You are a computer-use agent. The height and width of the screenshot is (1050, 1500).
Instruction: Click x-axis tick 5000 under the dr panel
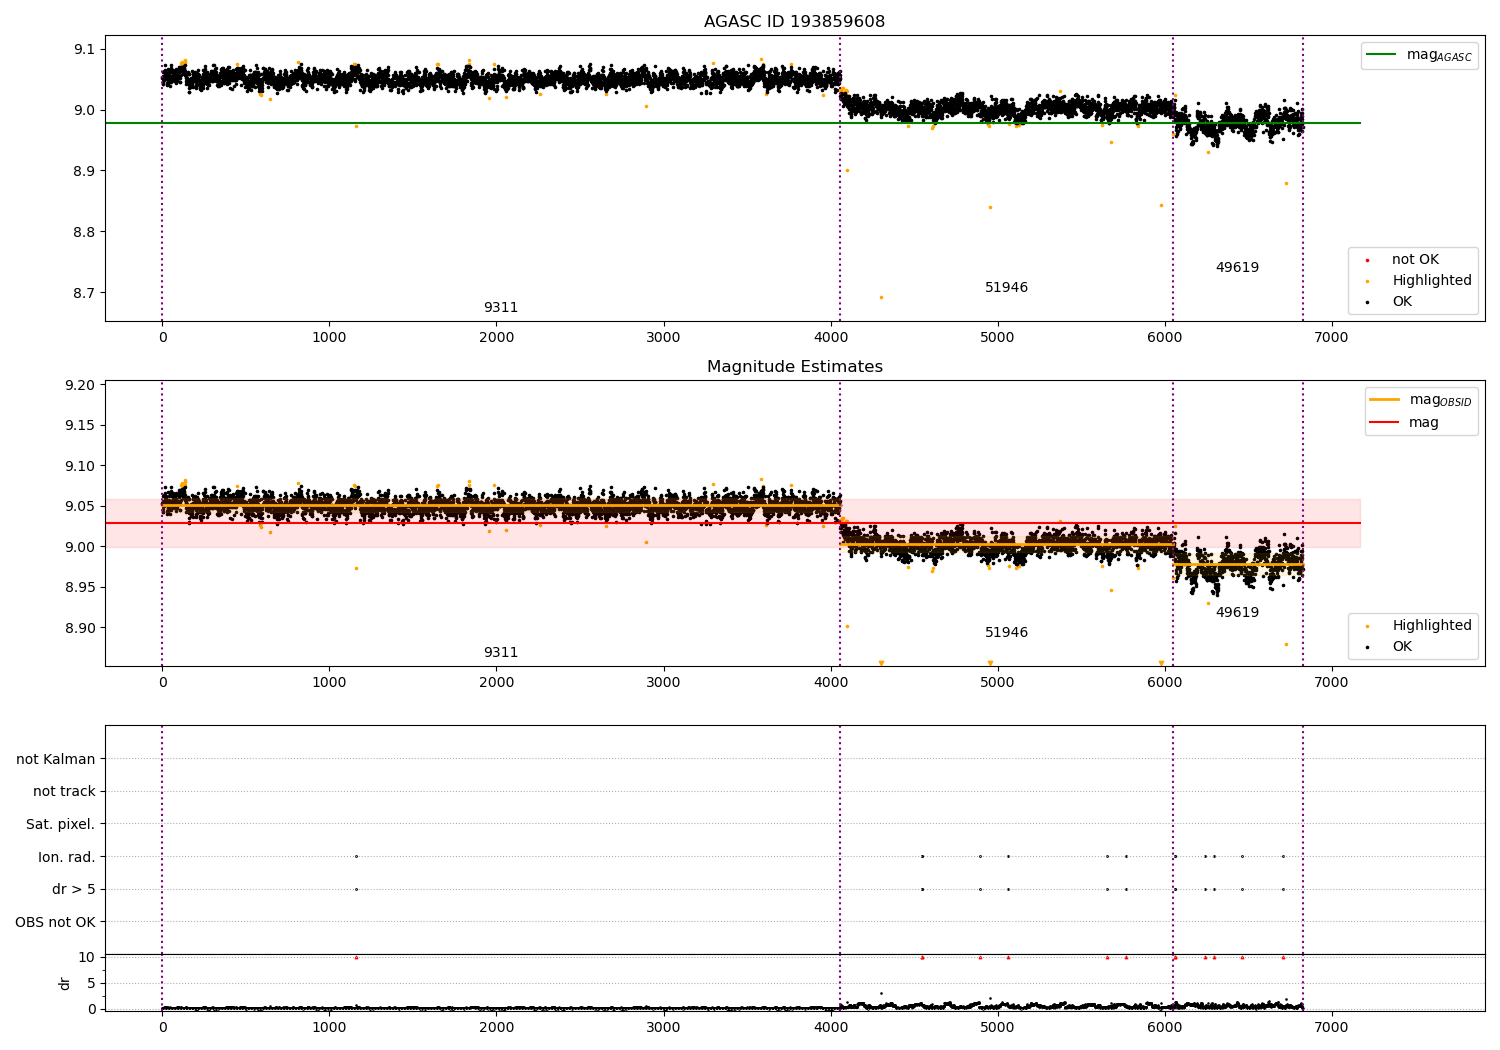(x=997, y=1027)
